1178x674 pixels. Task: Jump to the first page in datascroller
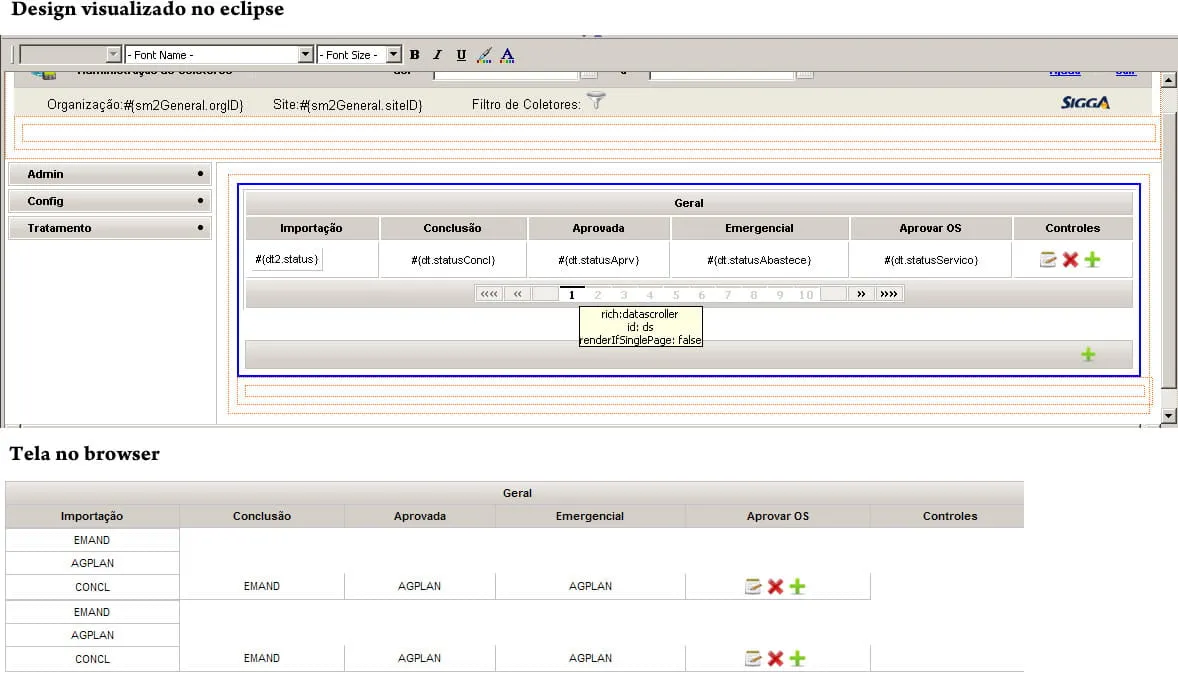489,294
